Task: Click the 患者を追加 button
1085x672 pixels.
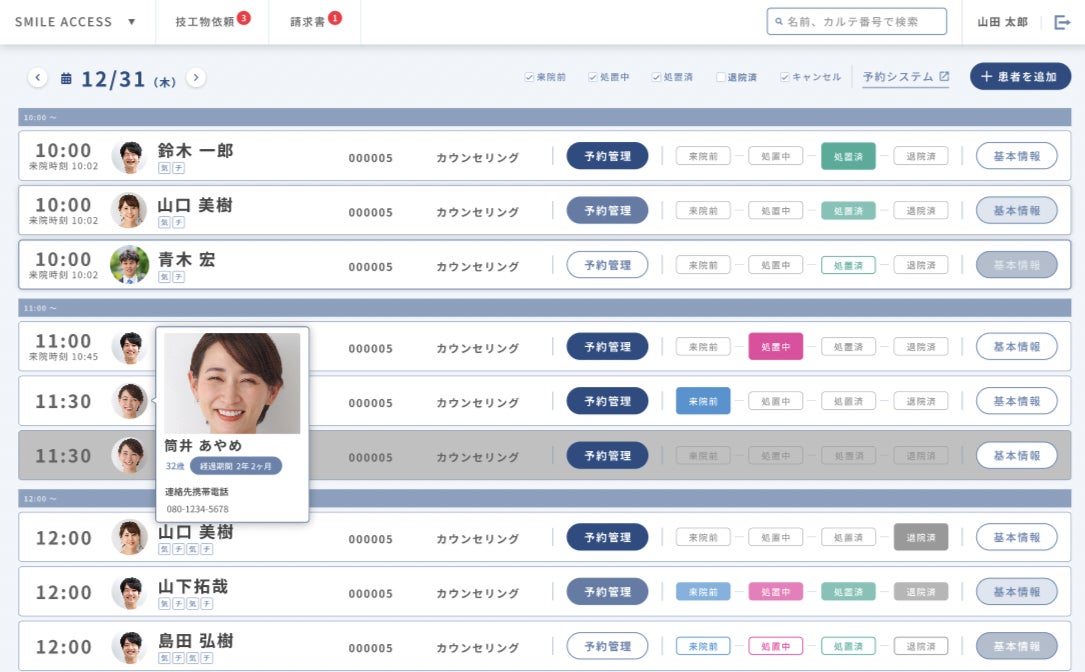Action: click(x=1020, y=76)
